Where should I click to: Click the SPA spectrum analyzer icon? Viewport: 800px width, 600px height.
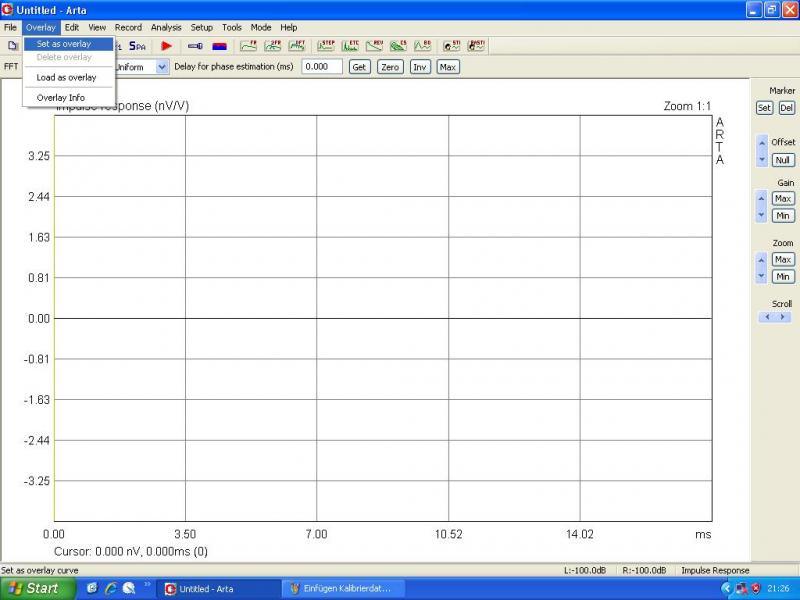pos(137,46)
